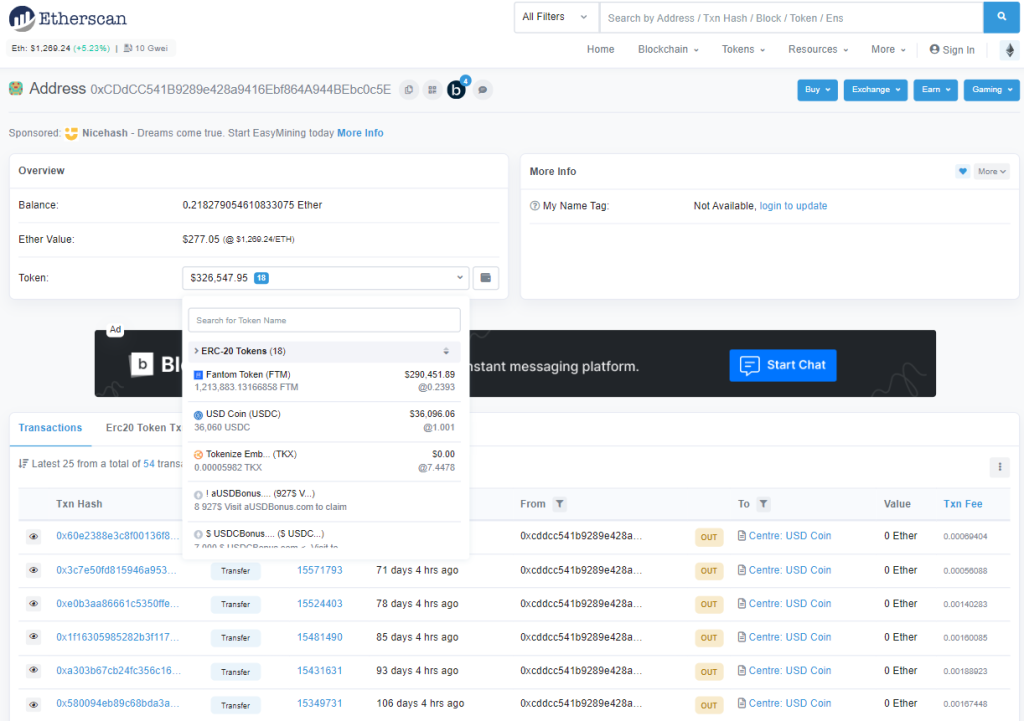This screenshot has width=1024, height=721.
Task: Open the Buy dropdown button
Action: (817, 89)
